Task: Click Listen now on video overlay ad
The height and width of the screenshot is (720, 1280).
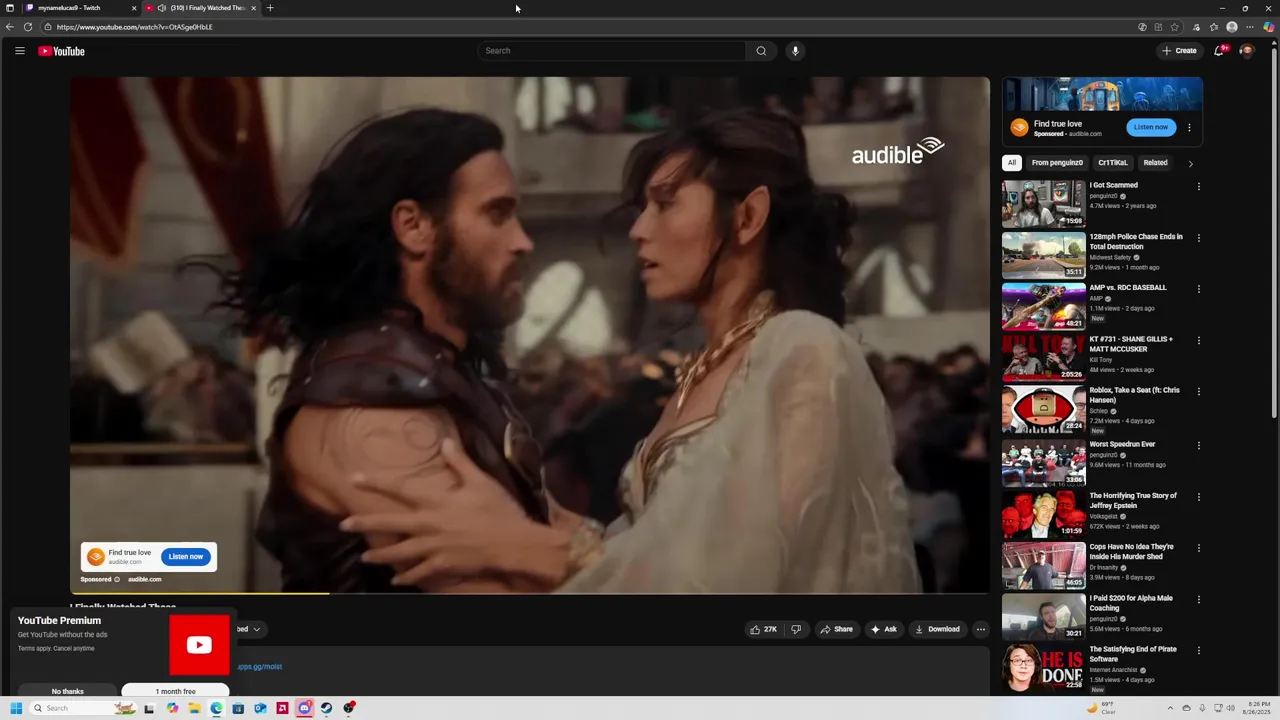Action: click(x=186, y=557)
